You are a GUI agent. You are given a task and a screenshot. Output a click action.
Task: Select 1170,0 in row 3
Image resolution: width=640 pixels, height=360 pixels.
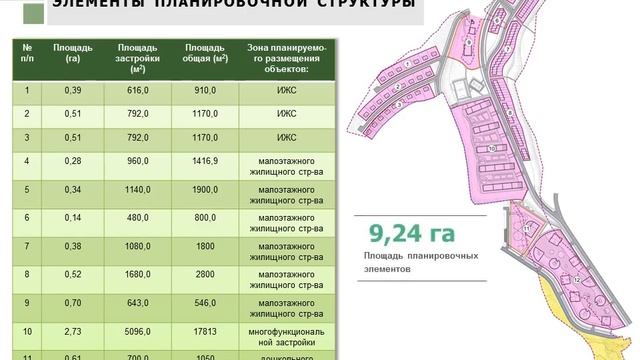tap(205, 138)
